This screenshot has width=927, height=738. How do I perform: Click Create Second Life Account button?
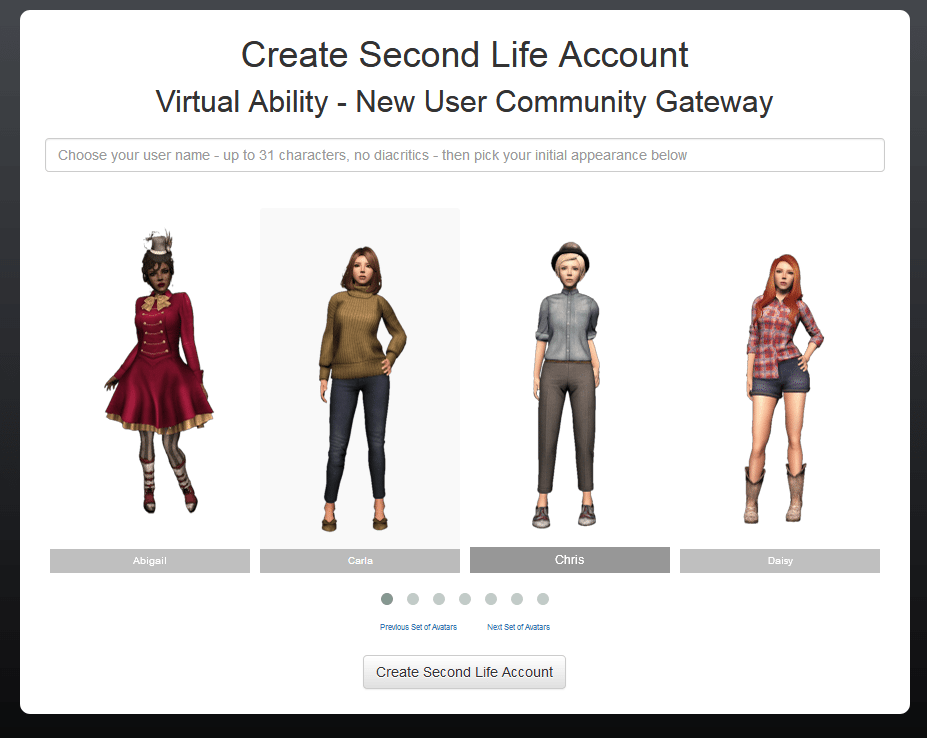coord(465,672)
